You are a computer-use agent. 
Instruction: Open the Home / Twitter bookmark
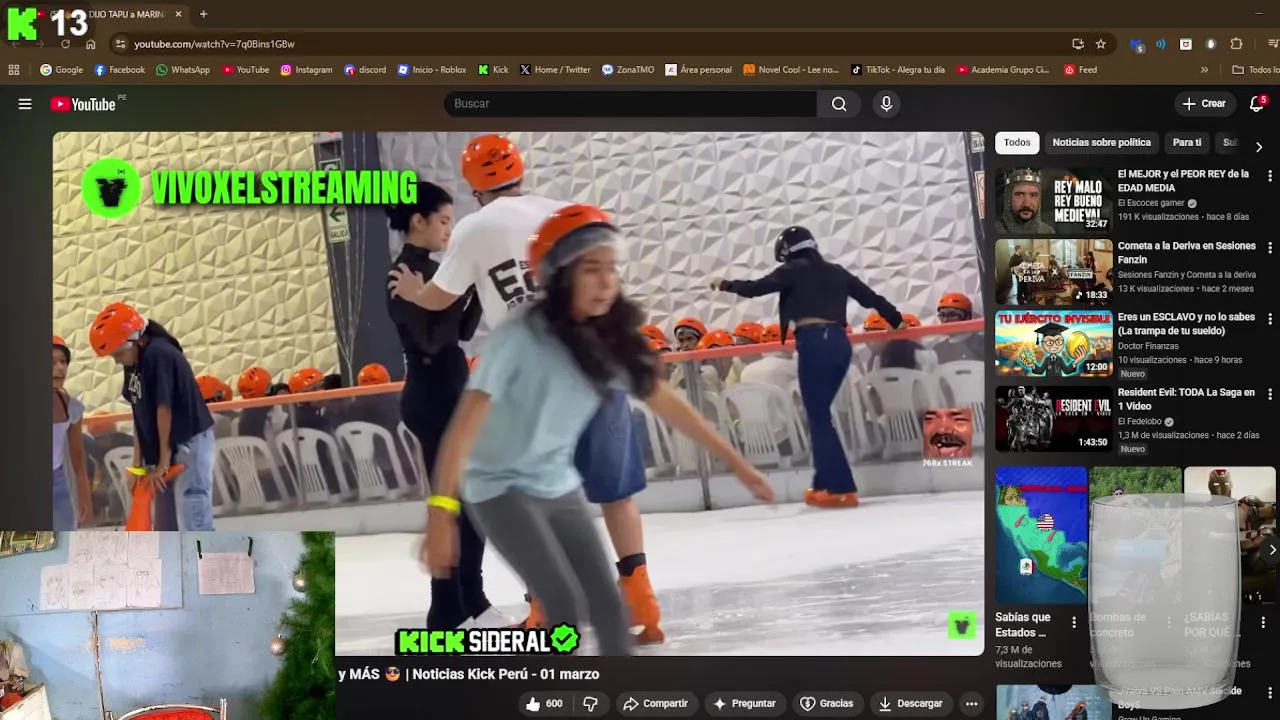tap(555, 70)
